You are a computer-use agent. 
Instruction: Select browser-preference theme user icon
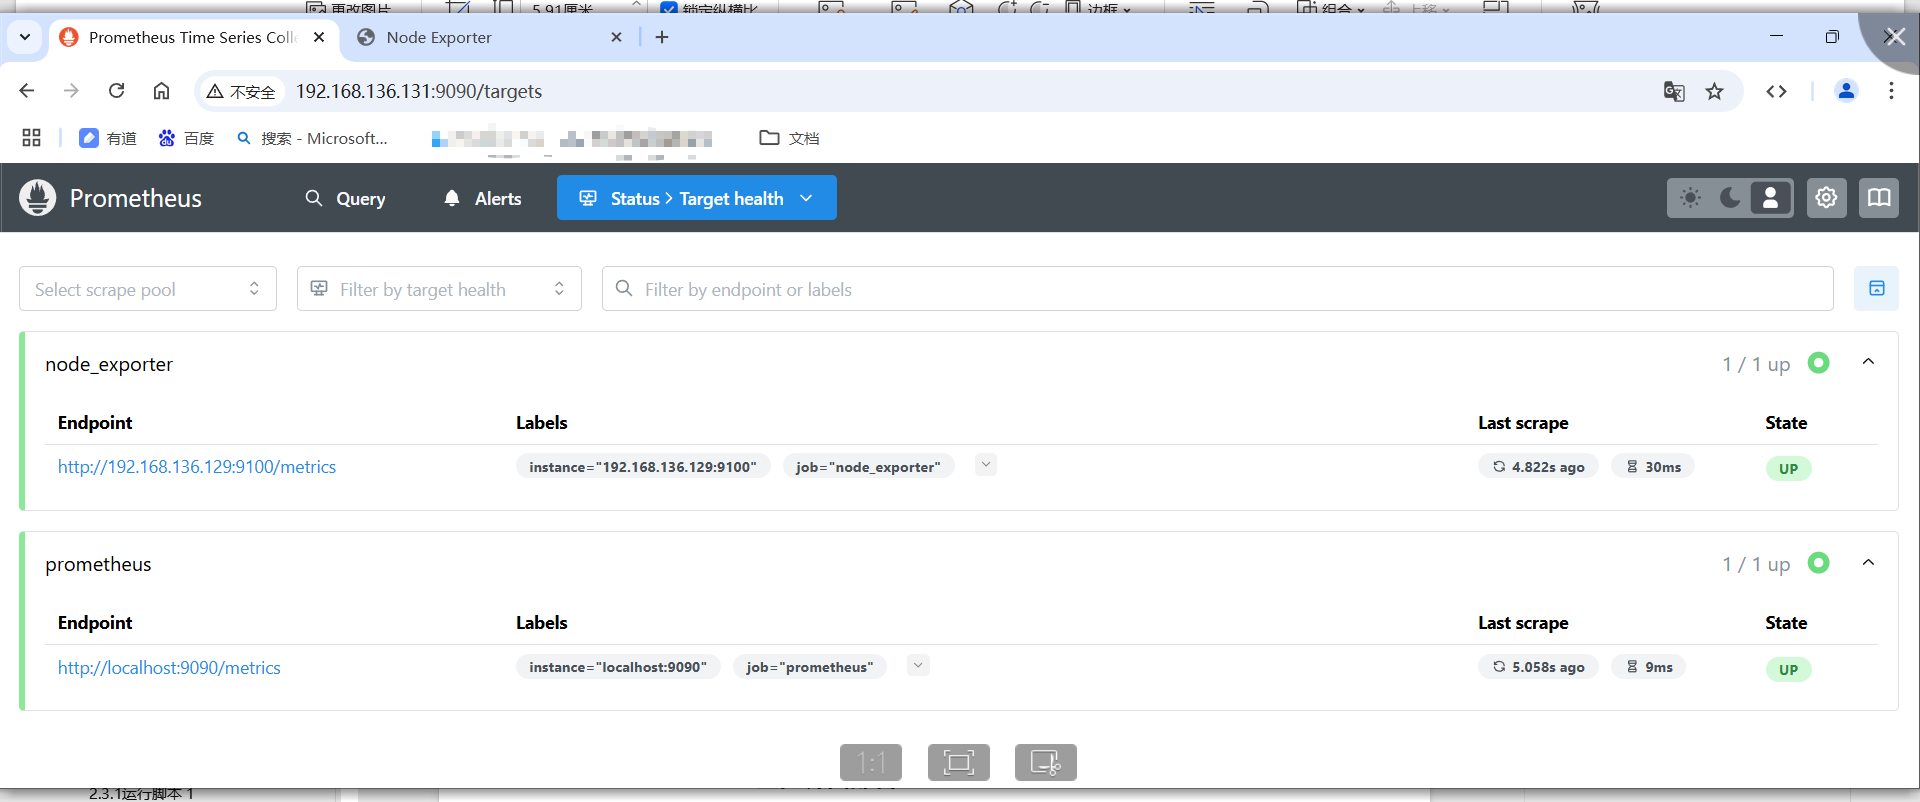click(1770, 198)
